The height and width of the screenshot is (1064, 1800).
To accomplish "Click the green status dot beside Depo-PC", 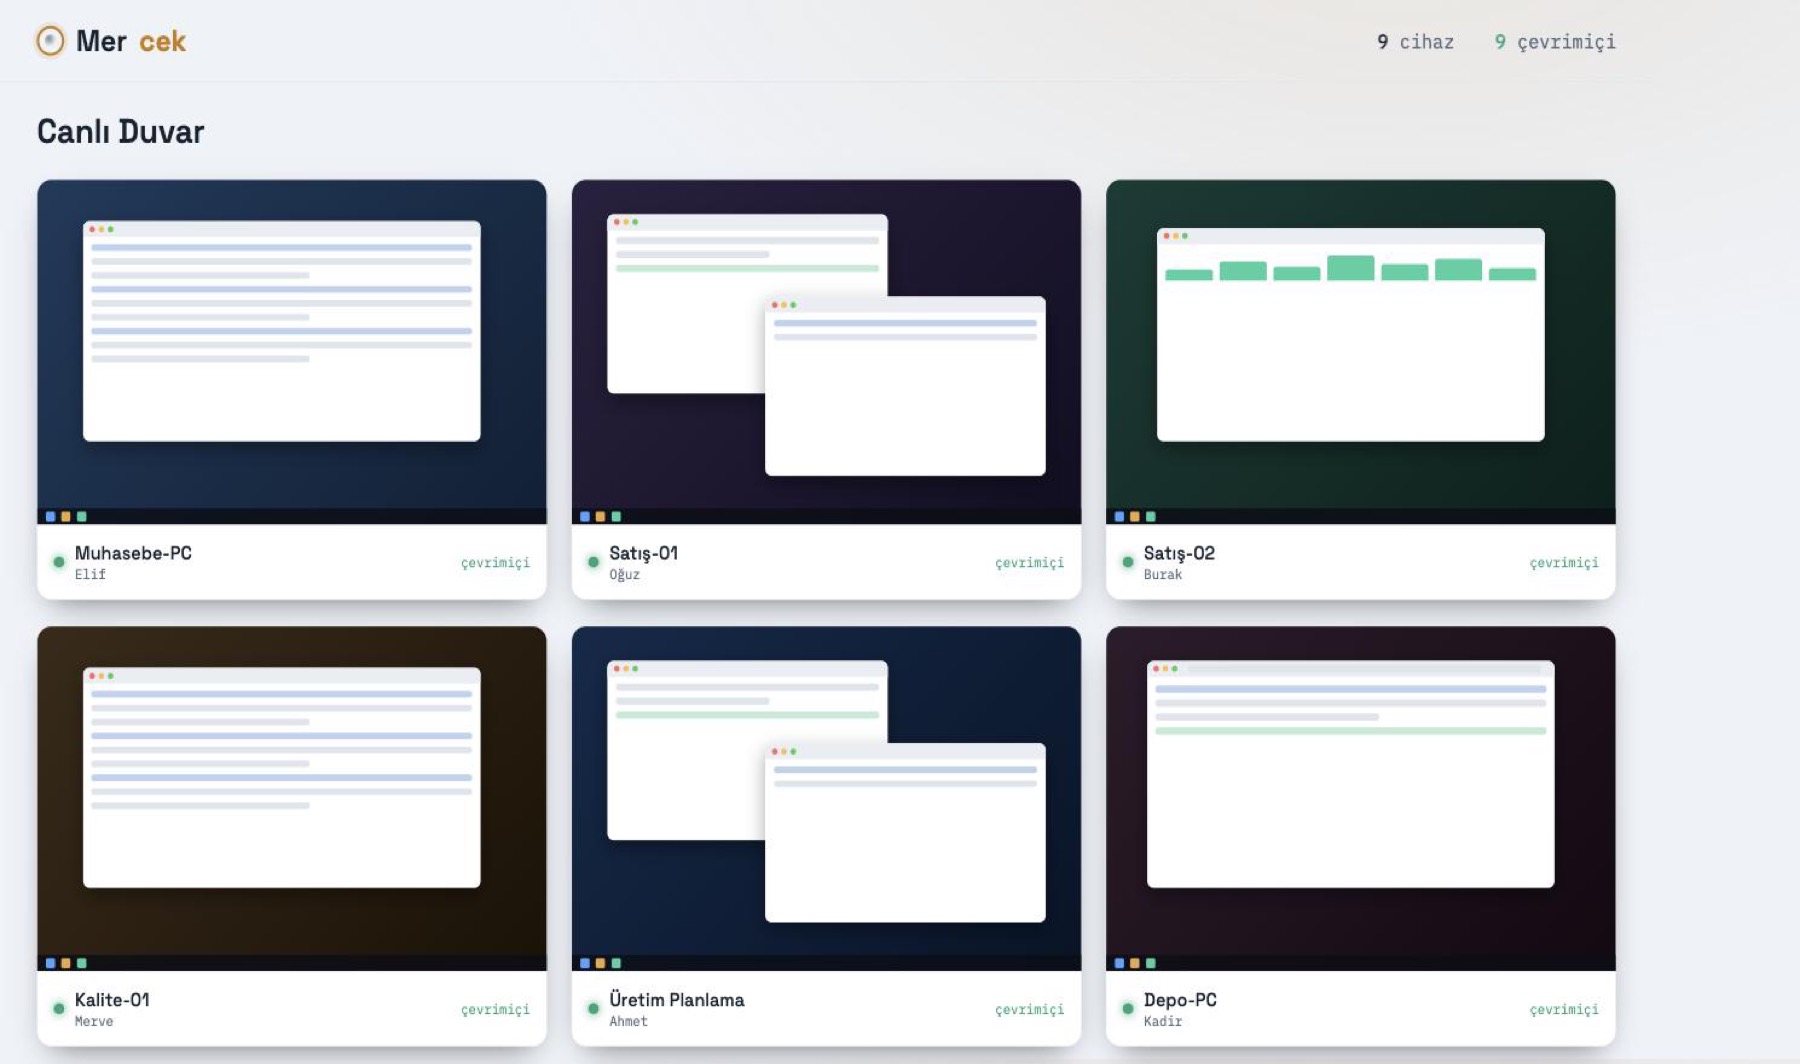I will coord(1128,1009).
